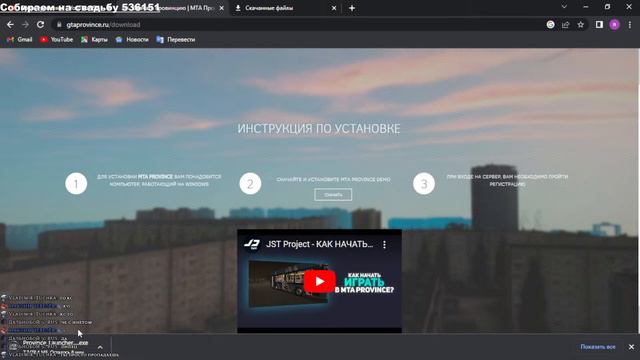The width and height of the screenshot is (640, 360).
Task: Click the JST channel logo on video
Action: (x=252, y=244)
